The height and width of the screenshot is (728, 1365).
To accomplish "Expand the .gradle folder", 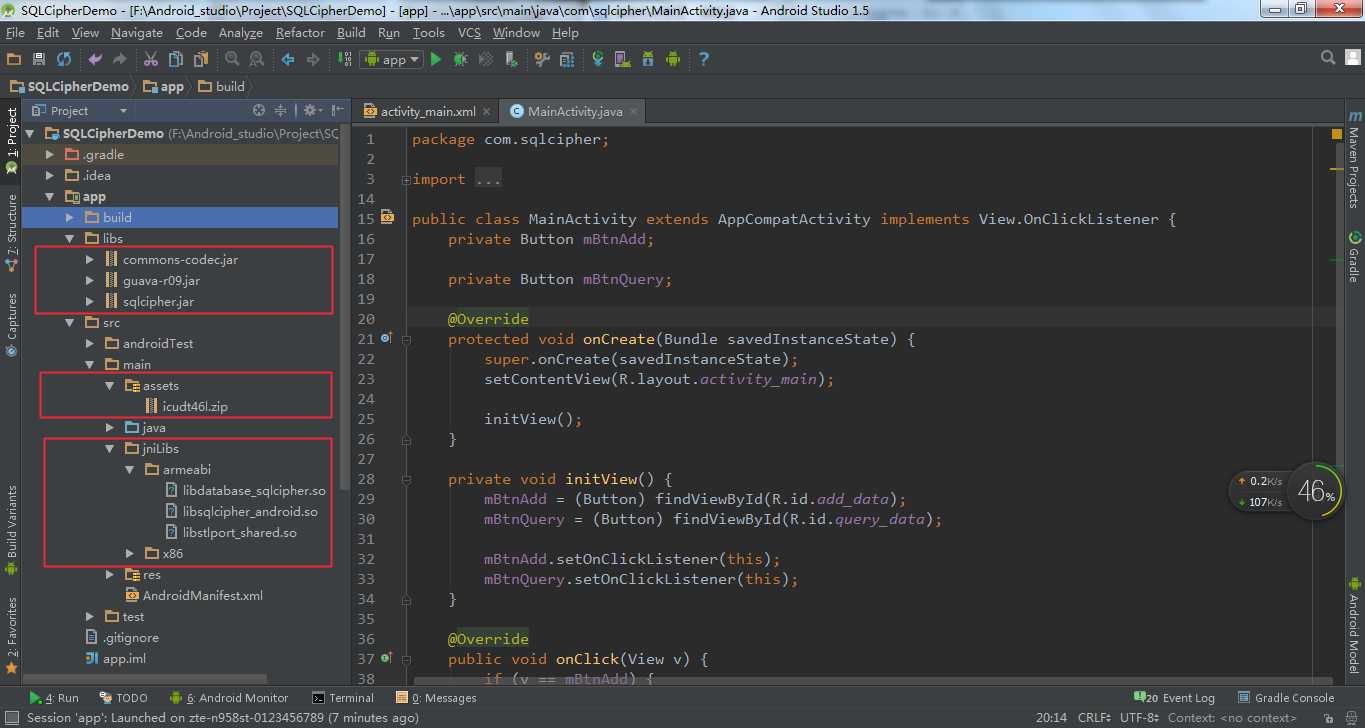I will (x=49, y=155).
